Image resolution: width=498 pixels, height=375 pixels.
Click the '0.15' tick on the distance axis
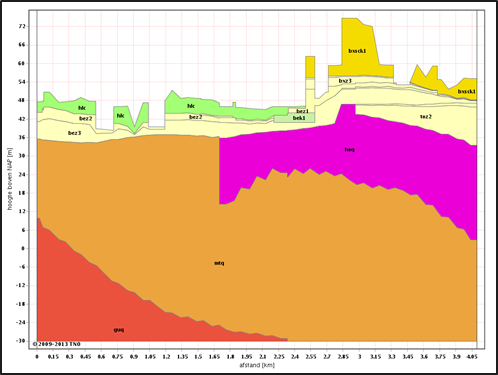tap(53, 357)
